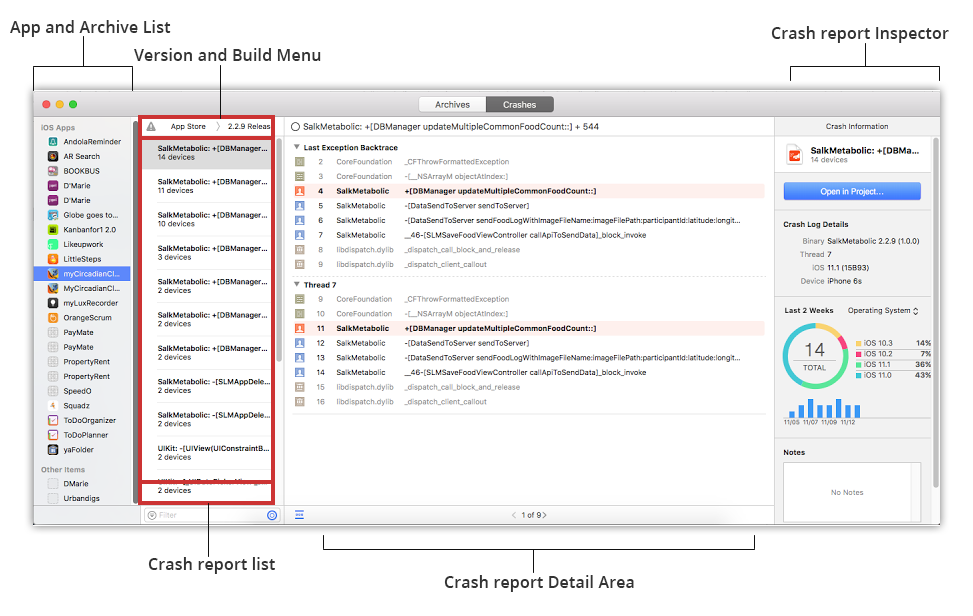Image resolution: width=973 pixels, height=616 pixels.
Task: Select the crash report with 3 devices
Action: [x=207, y=253]
